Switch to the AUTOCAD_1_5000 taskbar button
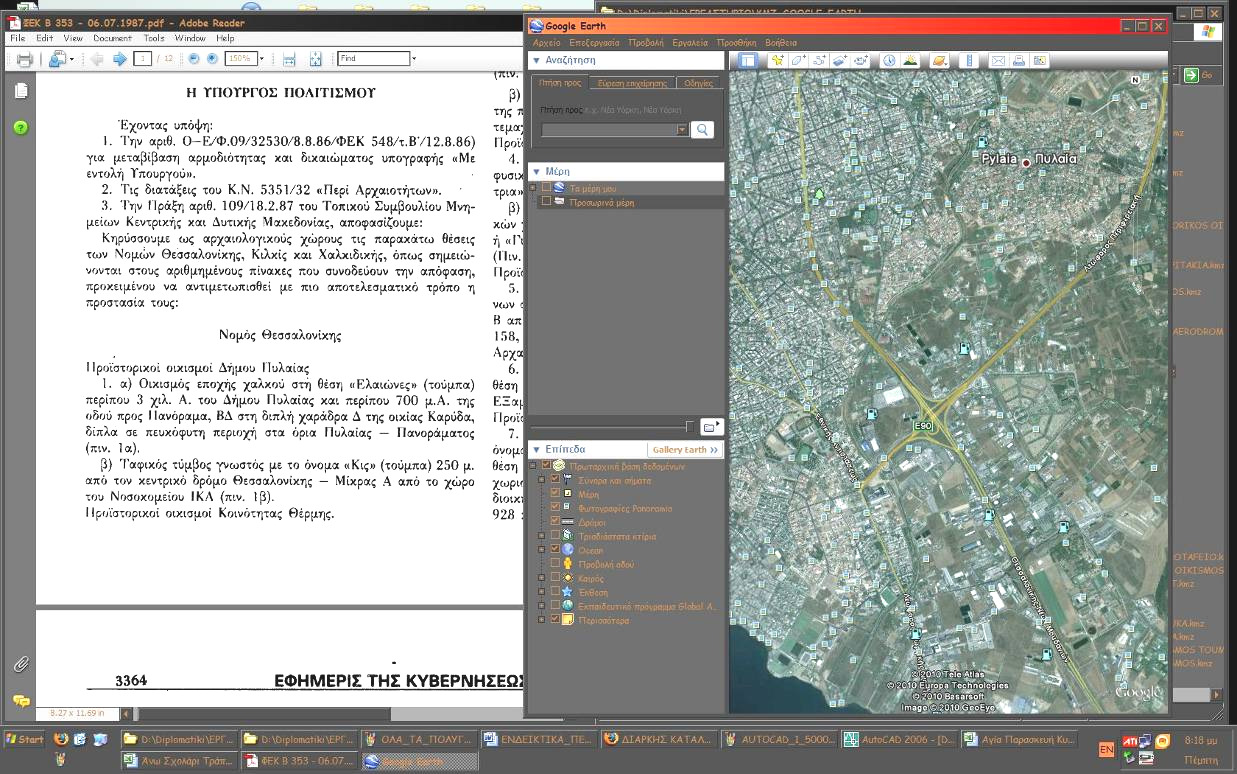This screenshot has width=1237, height=774. coord(778,740)
